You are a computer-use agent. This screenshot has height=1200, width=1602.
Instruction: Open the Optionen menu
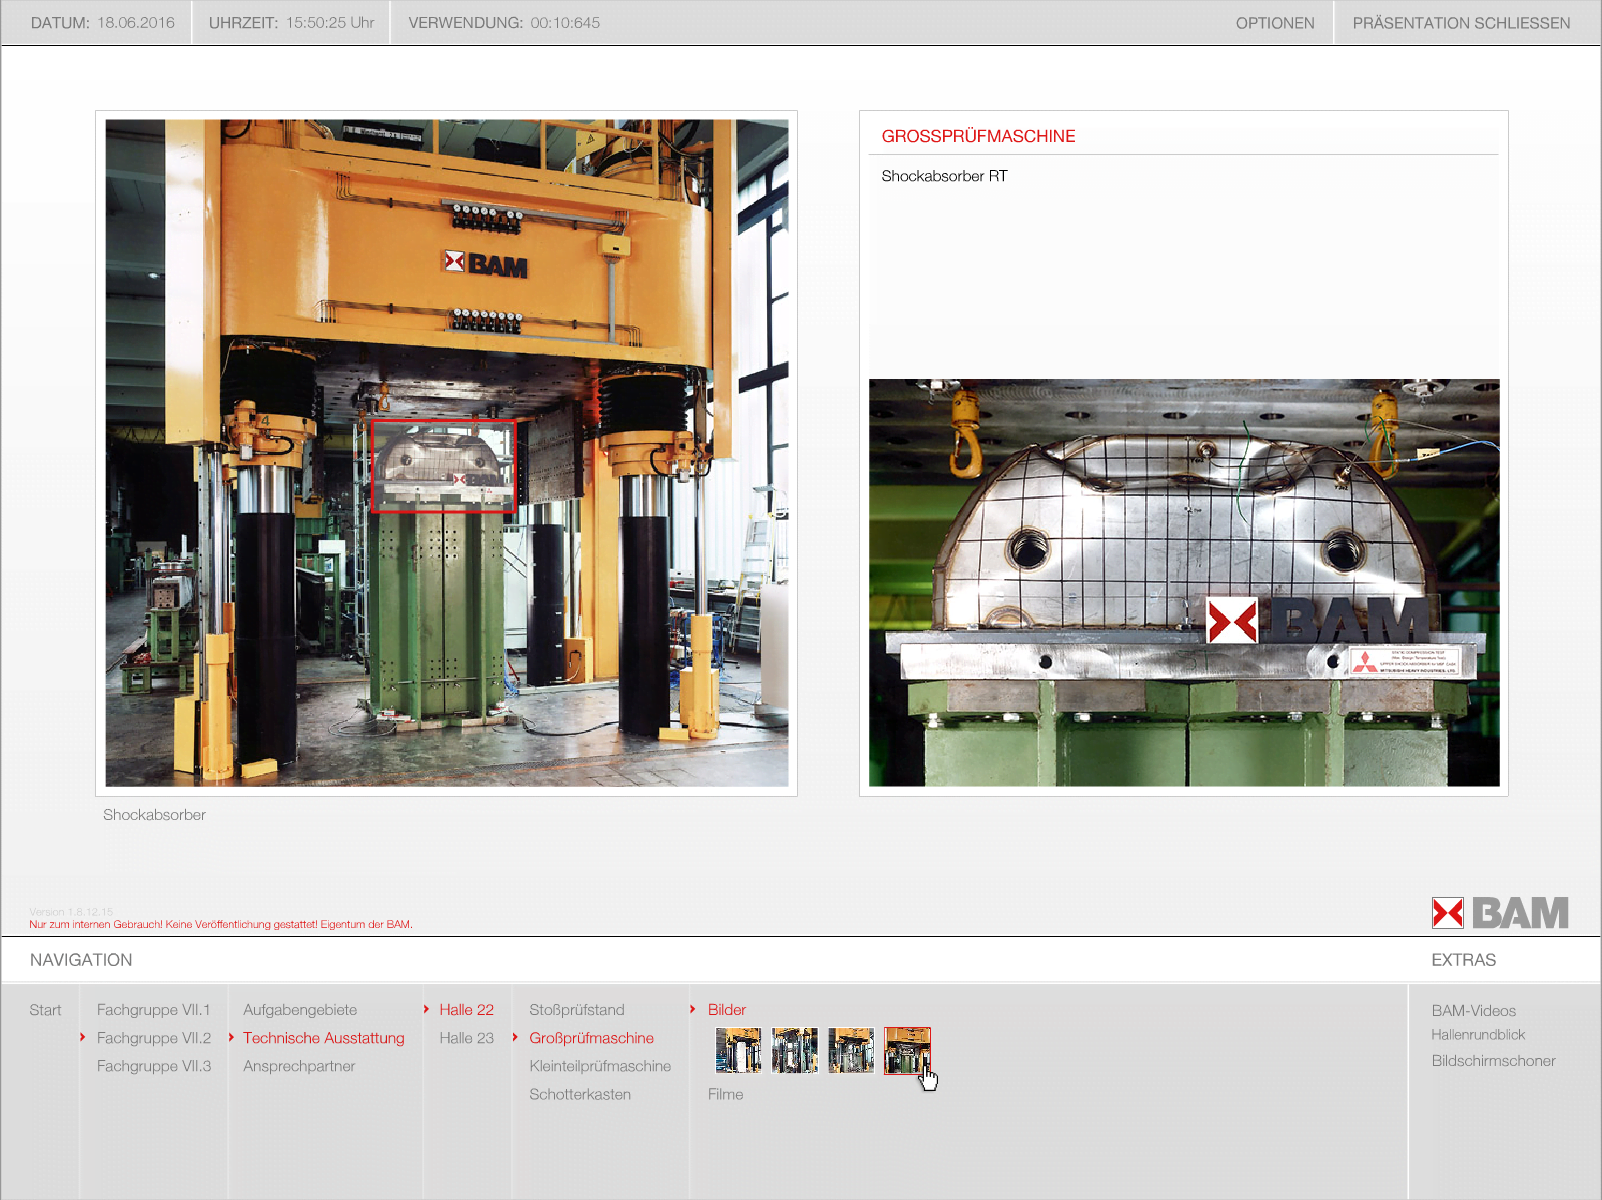[1274, 23]
